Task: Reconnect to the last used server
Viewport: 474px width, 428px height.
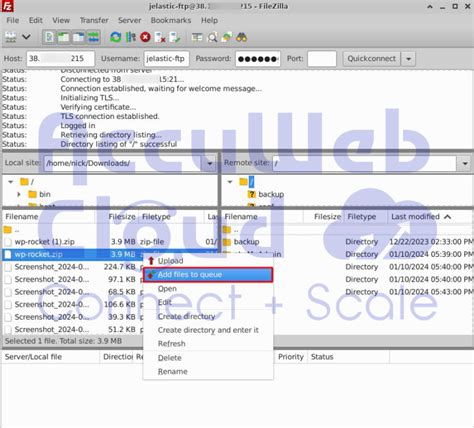Action: coord(175,37)
